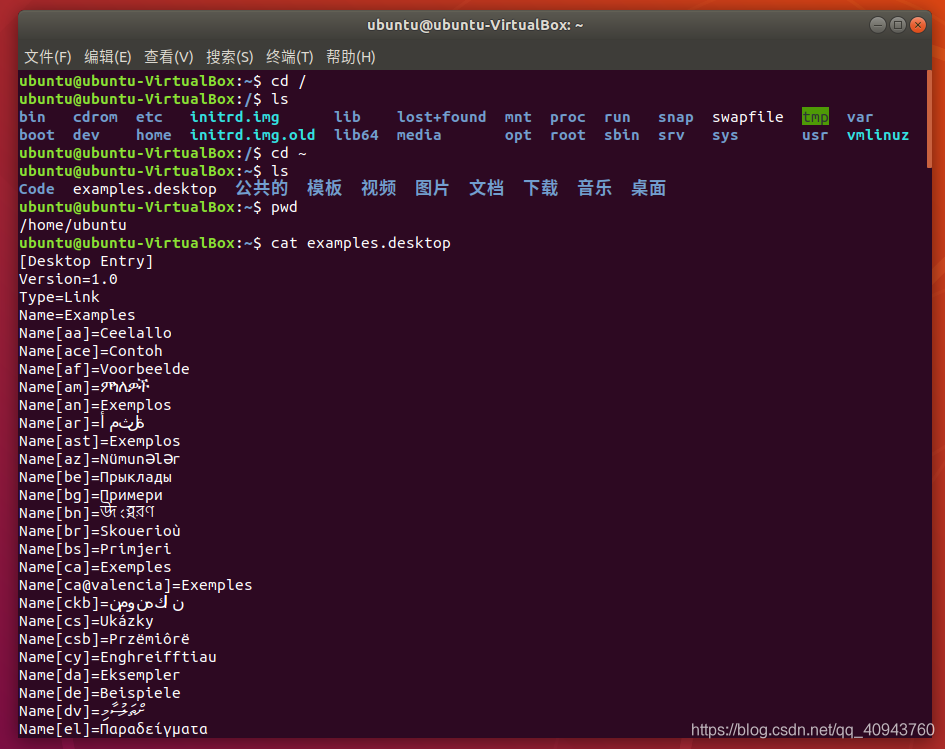Click the Name[cs]=Ukázky line

(x=86, y=622)
